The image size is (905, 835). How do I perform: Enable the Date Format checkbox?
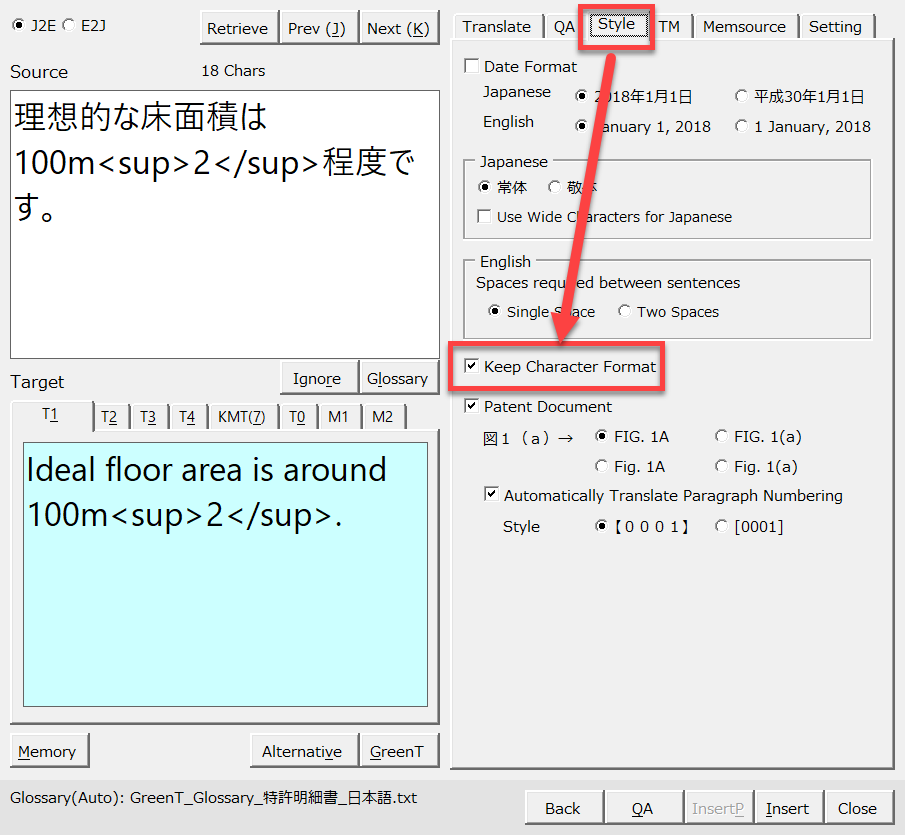(472, 67)
